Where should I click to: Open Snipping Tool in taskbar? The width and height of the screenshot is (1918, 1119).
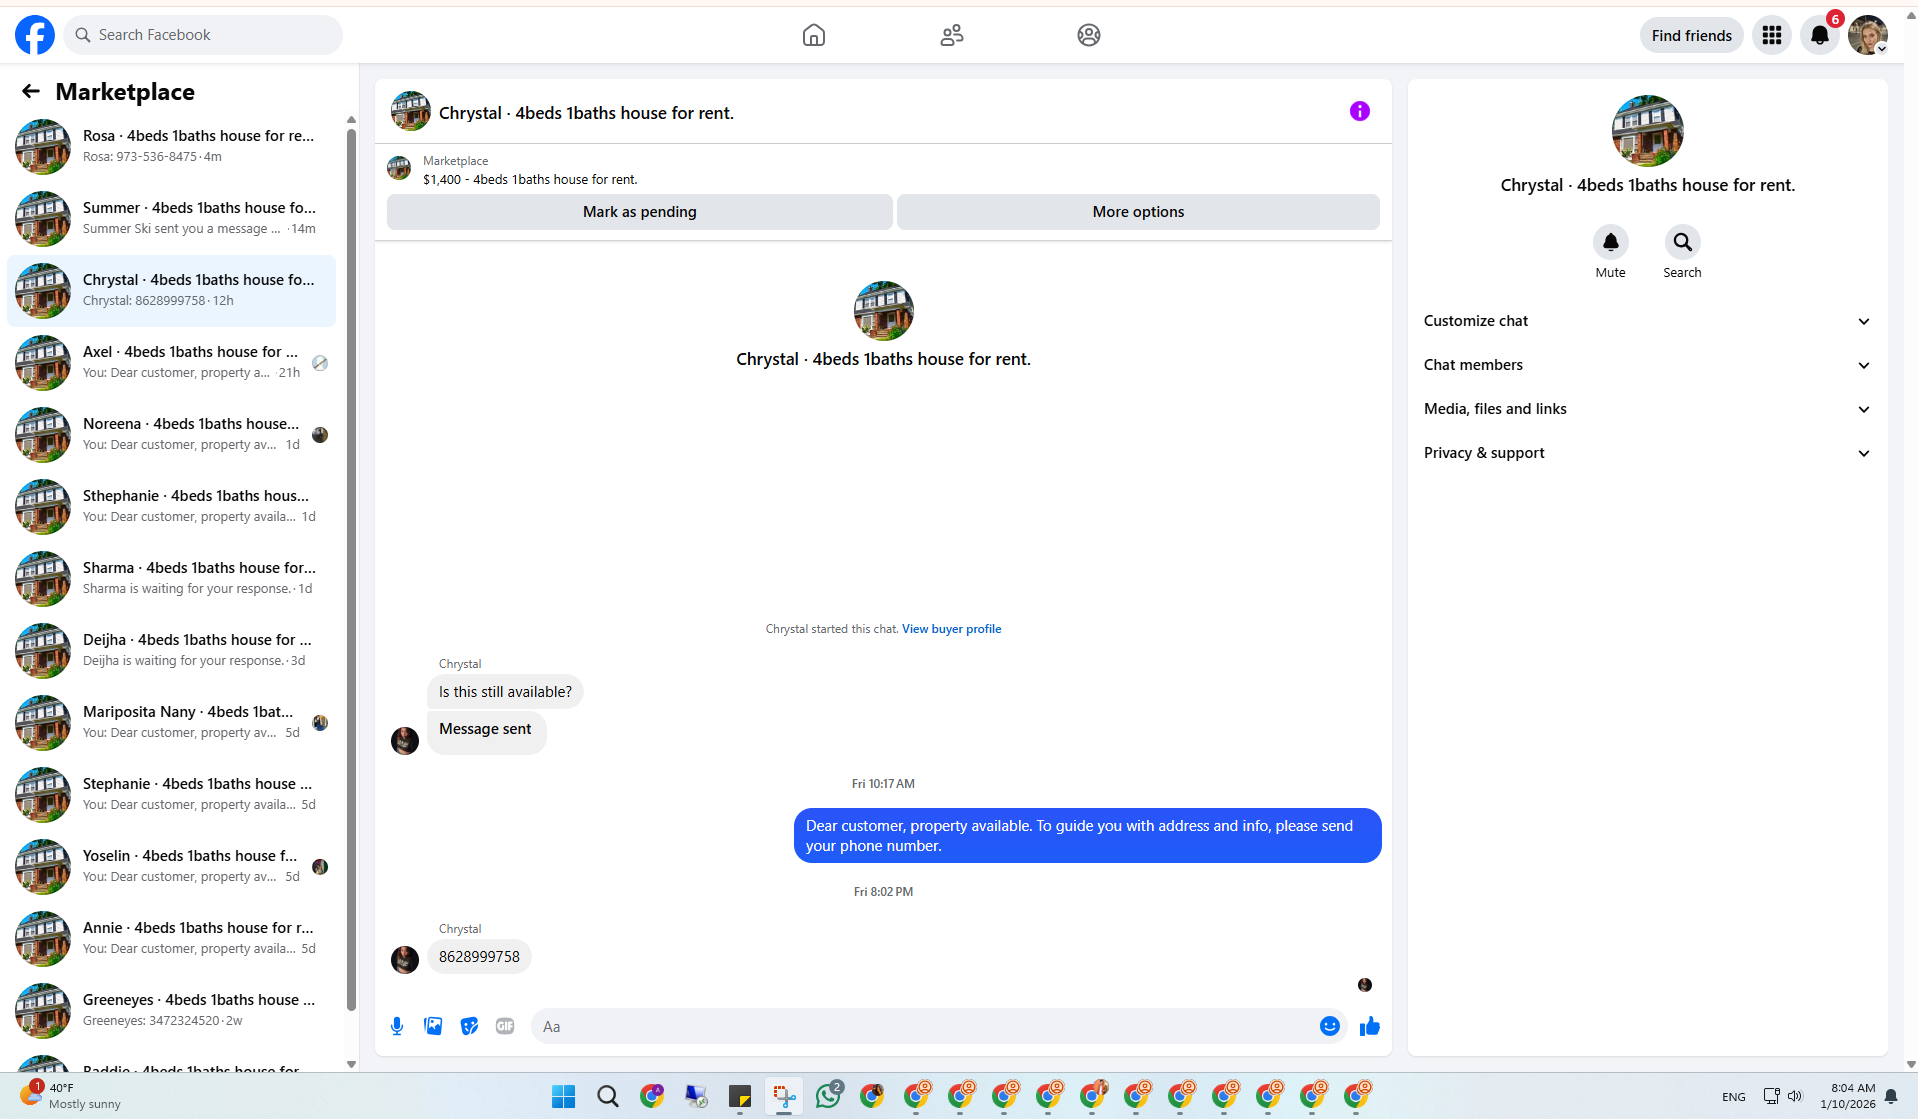click(x=784, y=1097)
